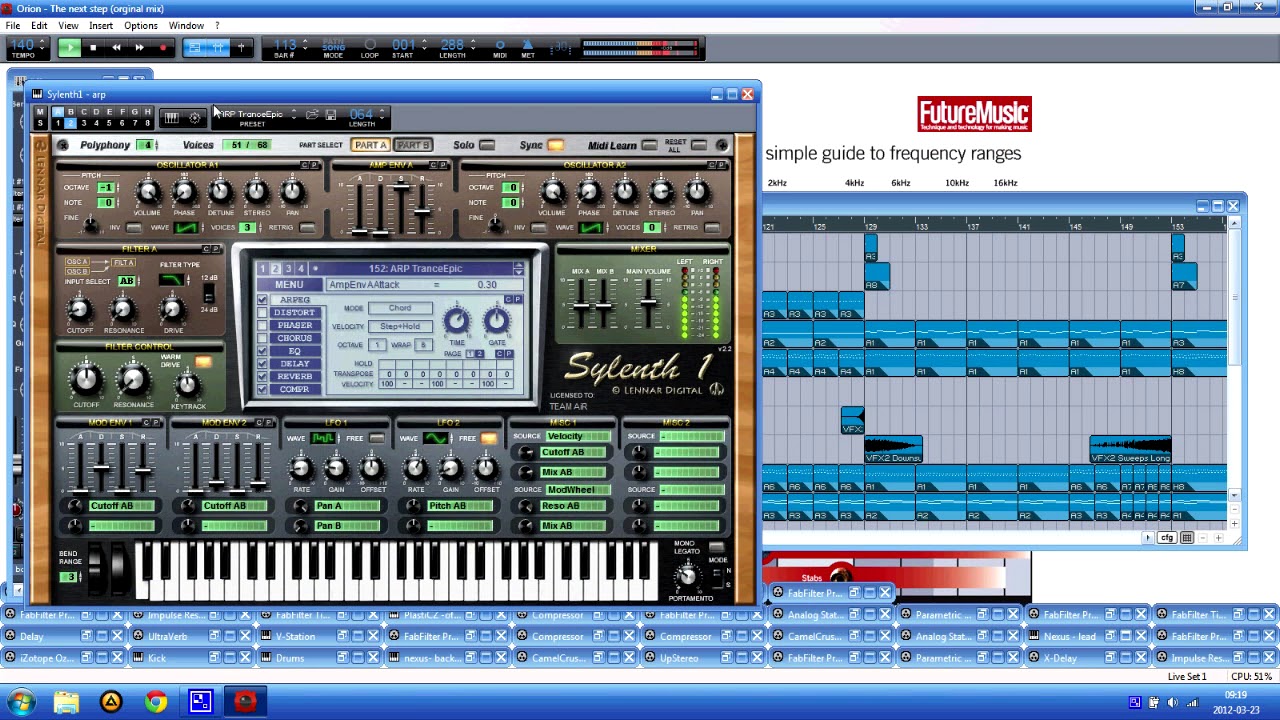Toggle the Metronome icon

tap(527, 46)
